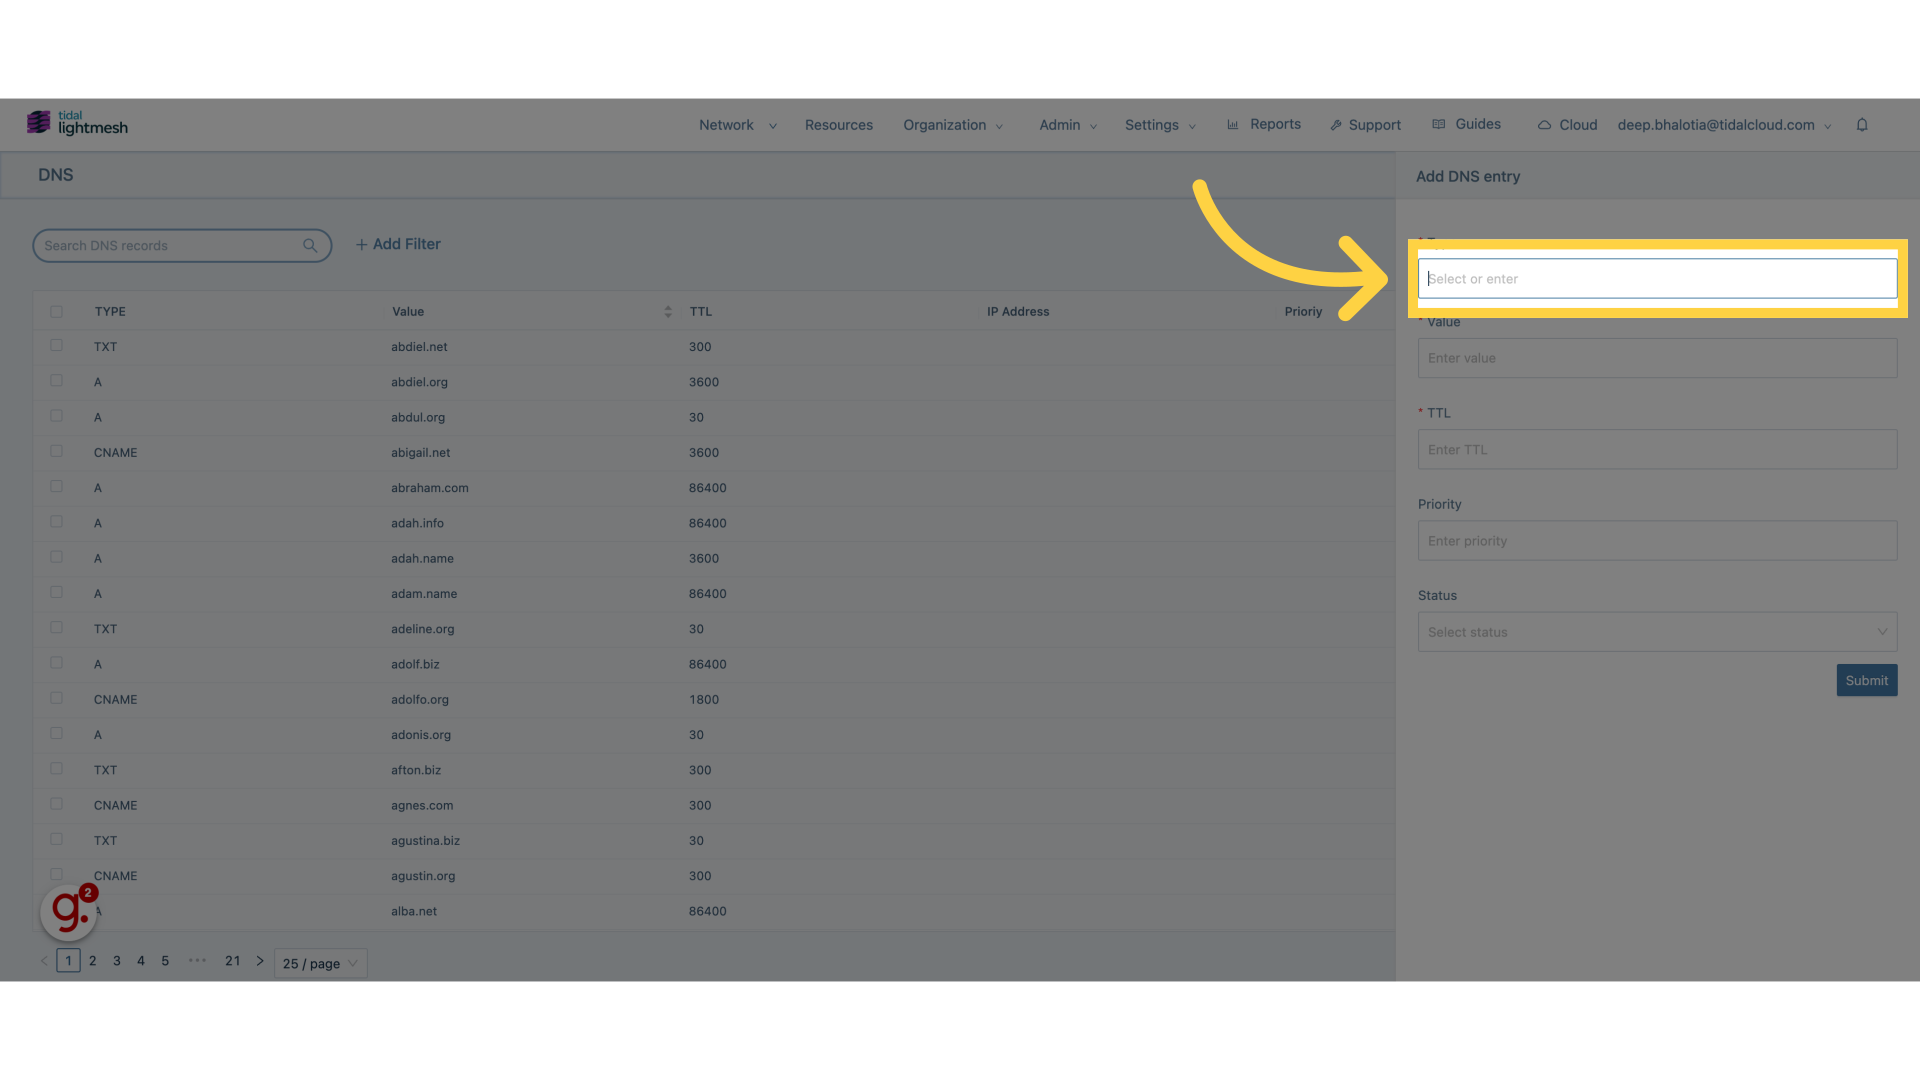Check the adeline.org row checkbox
1920x1080 pixels.
point(57,628)
